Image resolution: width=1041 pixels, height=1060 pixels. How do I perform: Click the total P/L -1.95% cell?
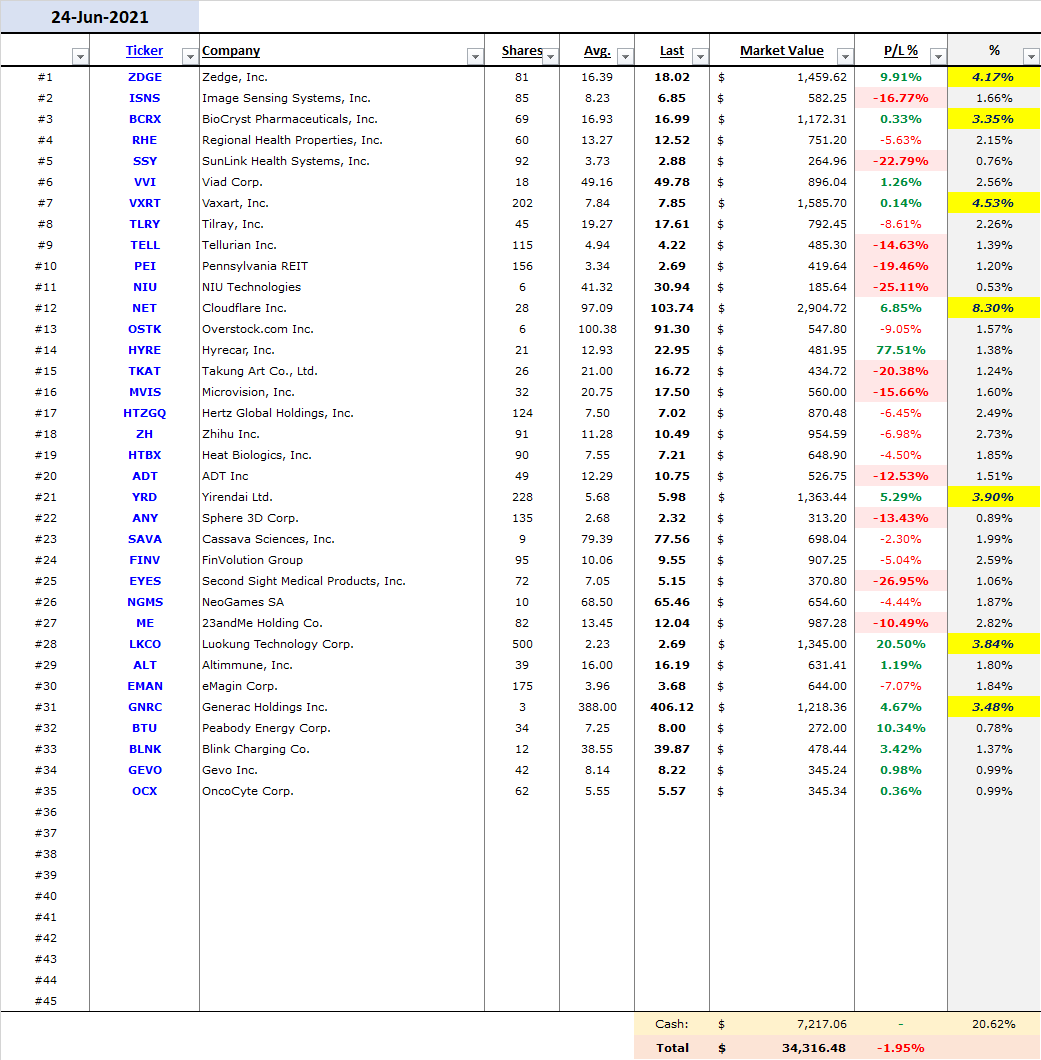tap(900, 1048)
